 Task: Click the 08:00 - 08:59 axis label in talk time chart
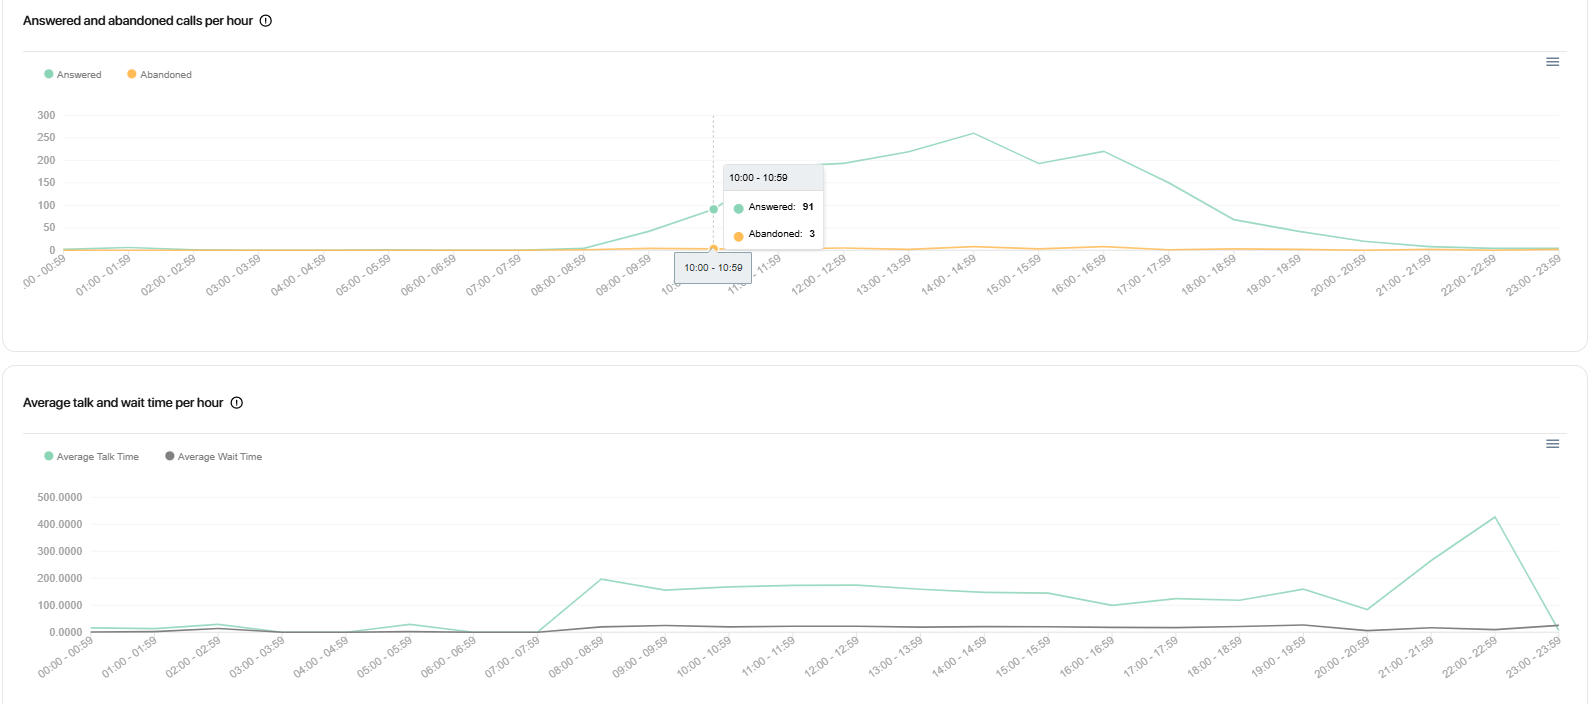coord(577,657)
